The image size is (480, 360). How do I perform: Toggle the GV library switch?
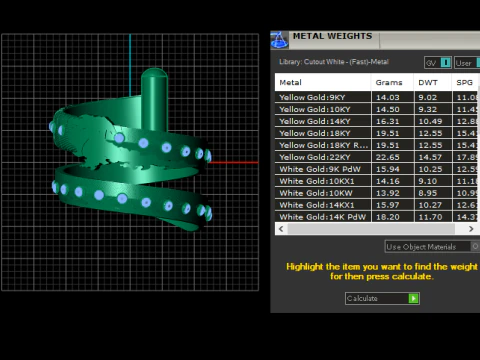coord(438,63)
